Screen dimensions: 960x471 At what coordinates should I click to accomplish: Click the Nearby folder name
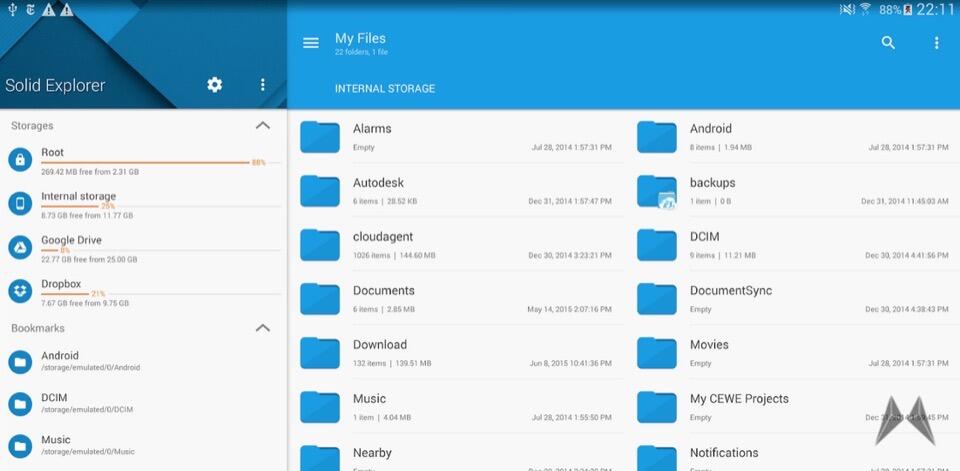coord(372,453)
